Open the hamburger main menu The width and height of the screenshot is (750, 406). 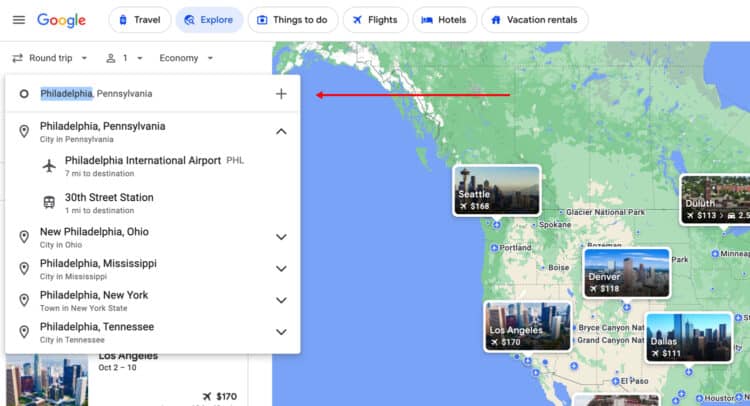click(18, 20)
